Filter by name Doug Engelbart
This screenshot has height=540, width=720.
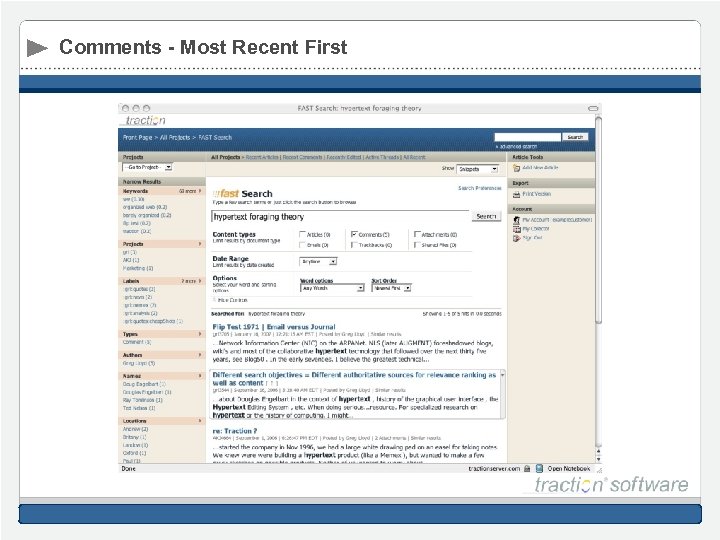(144, 384)
